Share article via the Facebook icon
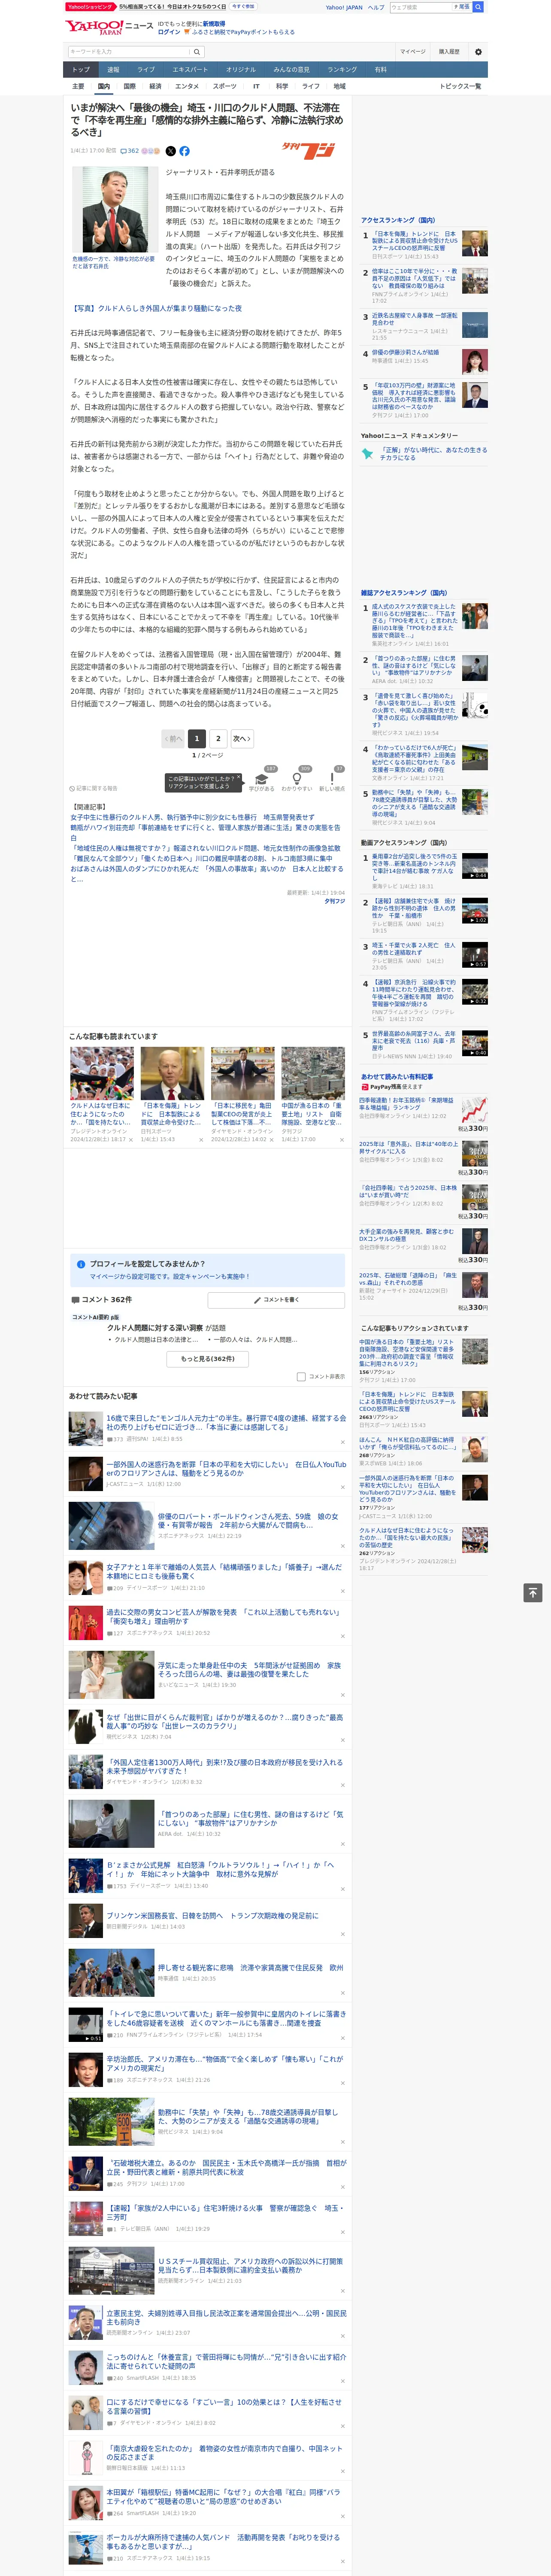This screenshot has height=2576, width=551. point(184,151)
